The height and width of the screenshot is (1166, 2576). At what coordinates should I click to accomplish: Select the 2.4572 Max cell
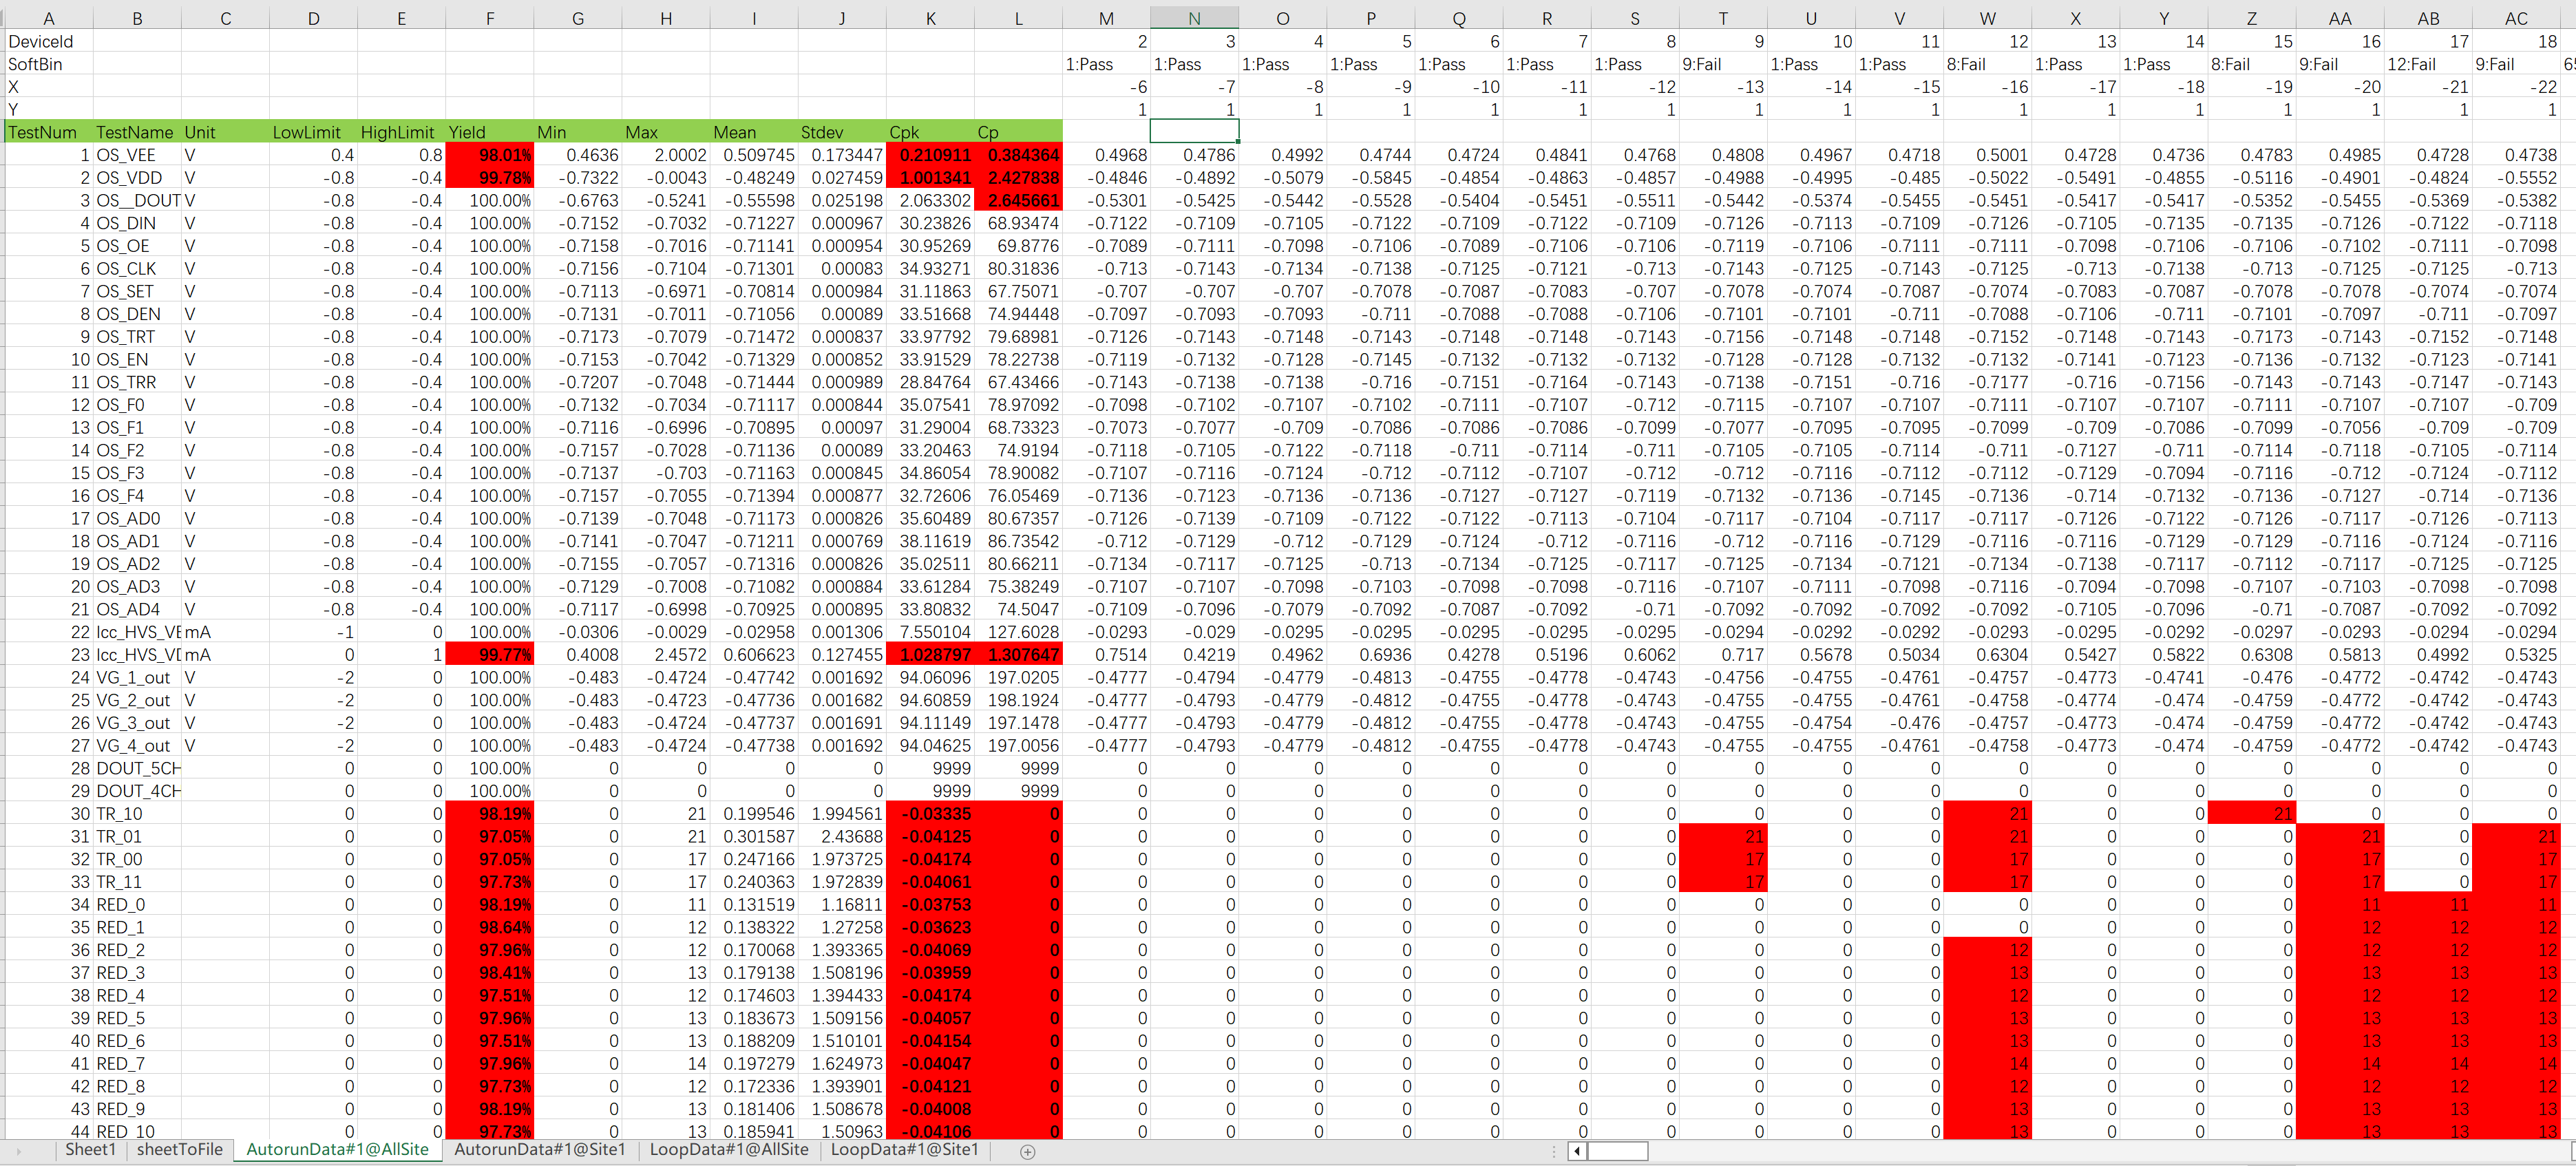point(666,655)
